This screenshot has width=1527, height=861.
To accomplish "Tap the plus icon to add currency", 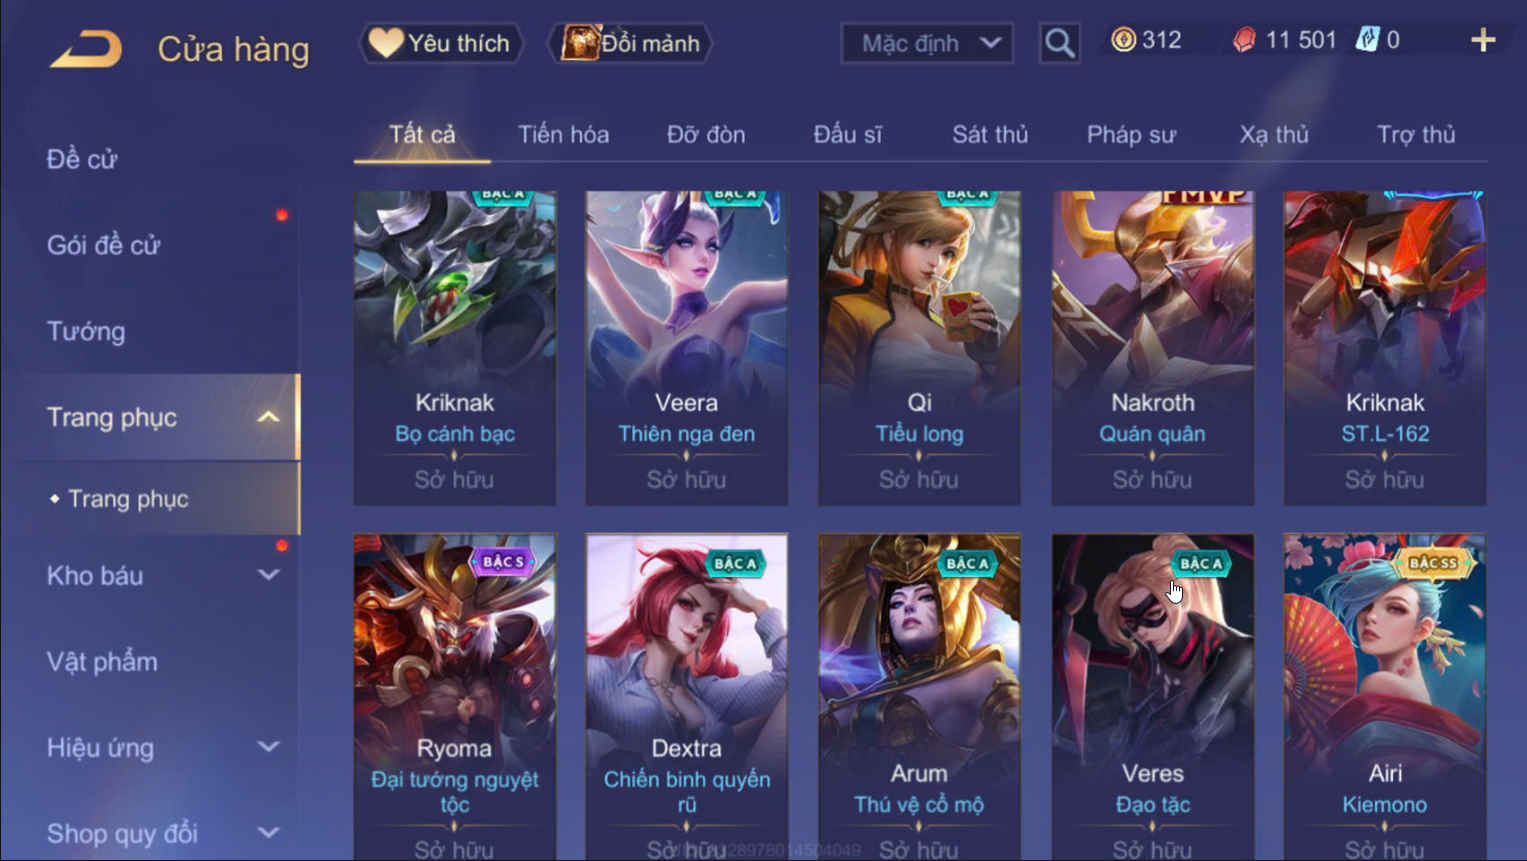I will tap(1483, 41).
